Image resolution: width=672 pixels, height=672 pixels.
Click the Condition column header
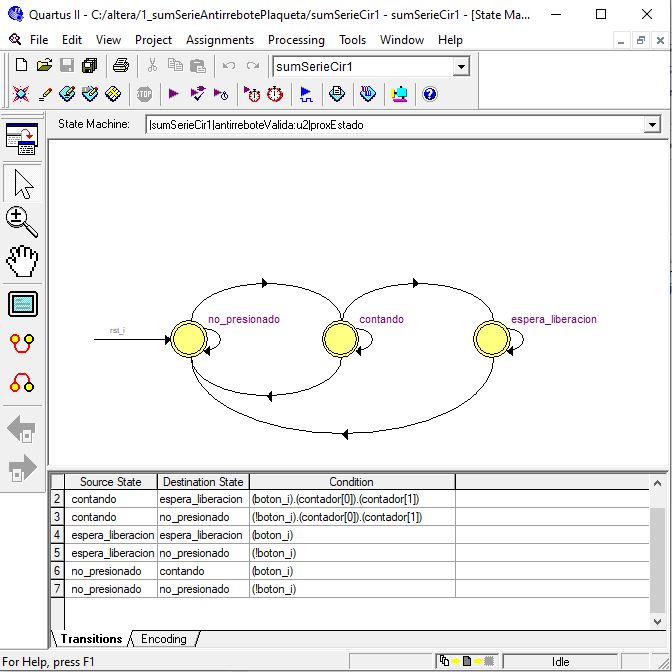click(351, 482)
